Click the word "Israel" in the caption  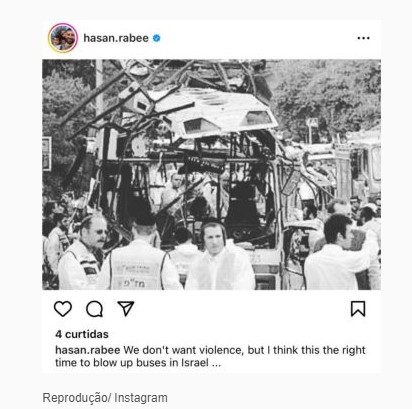coord(195,362)
